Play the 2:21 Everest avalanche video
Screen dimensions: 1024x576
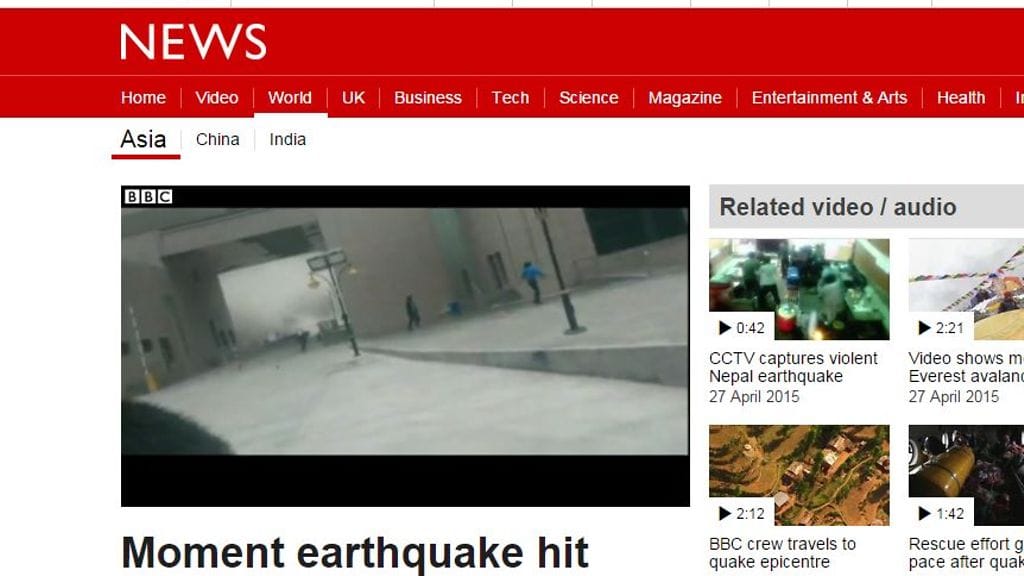click(x=966, y=289)
